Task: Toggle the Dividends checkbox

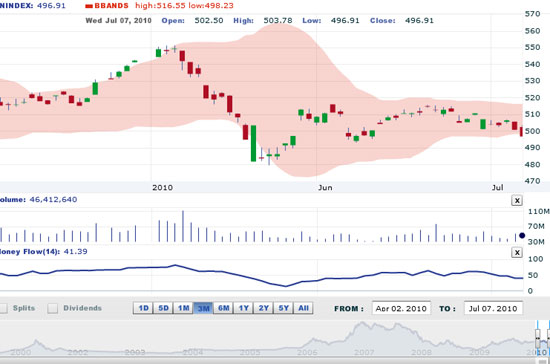Action: click(x=53, y=308)
